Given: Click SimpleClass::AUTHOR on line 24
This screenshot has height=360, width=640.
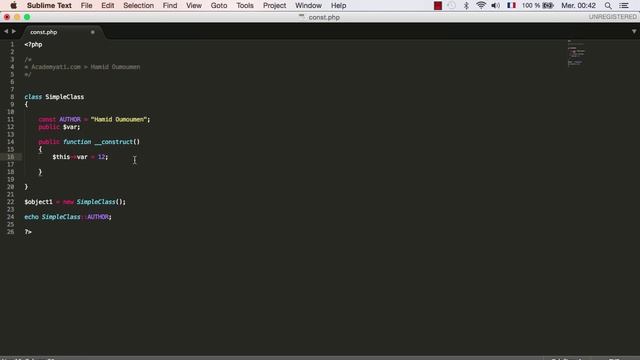Looking at the screenshot, I should 75,217.
